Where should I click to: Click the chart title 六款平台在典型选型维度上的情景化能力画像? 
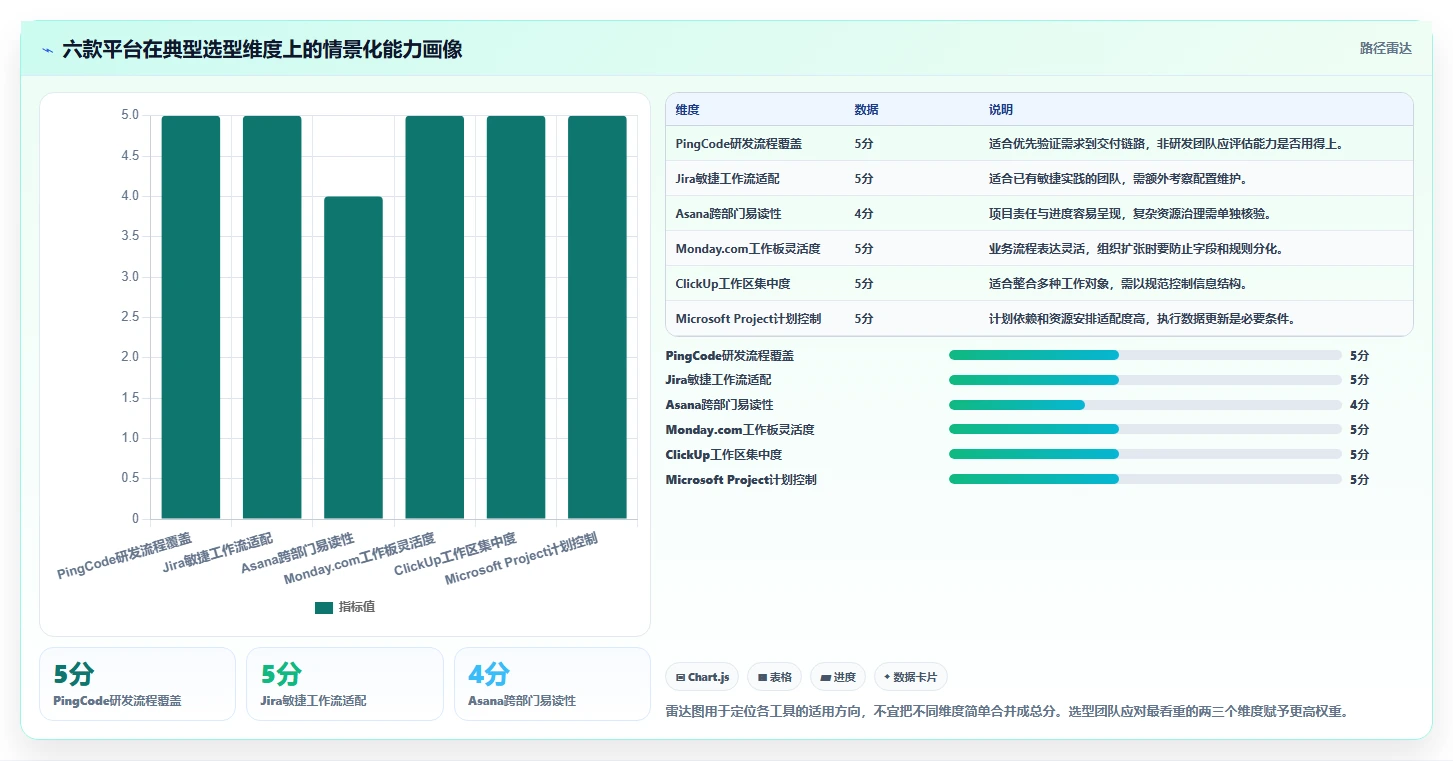(262, 49)
